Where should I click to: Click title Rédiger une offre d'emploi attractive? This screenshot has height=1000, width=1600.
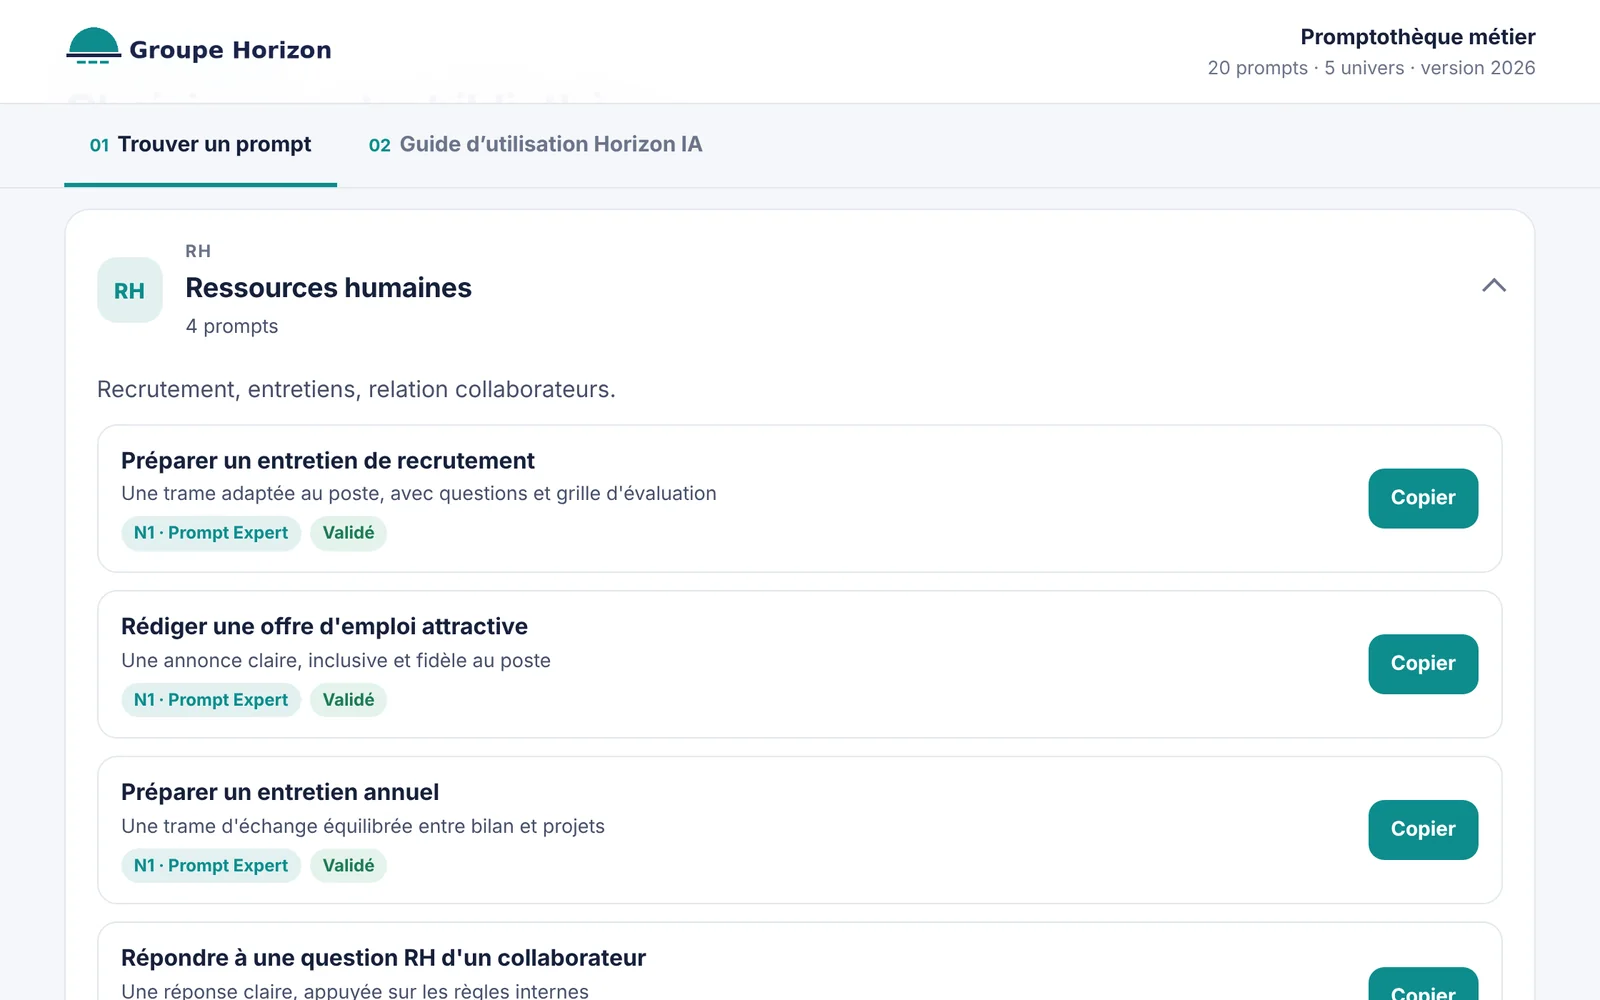[324, 627]
